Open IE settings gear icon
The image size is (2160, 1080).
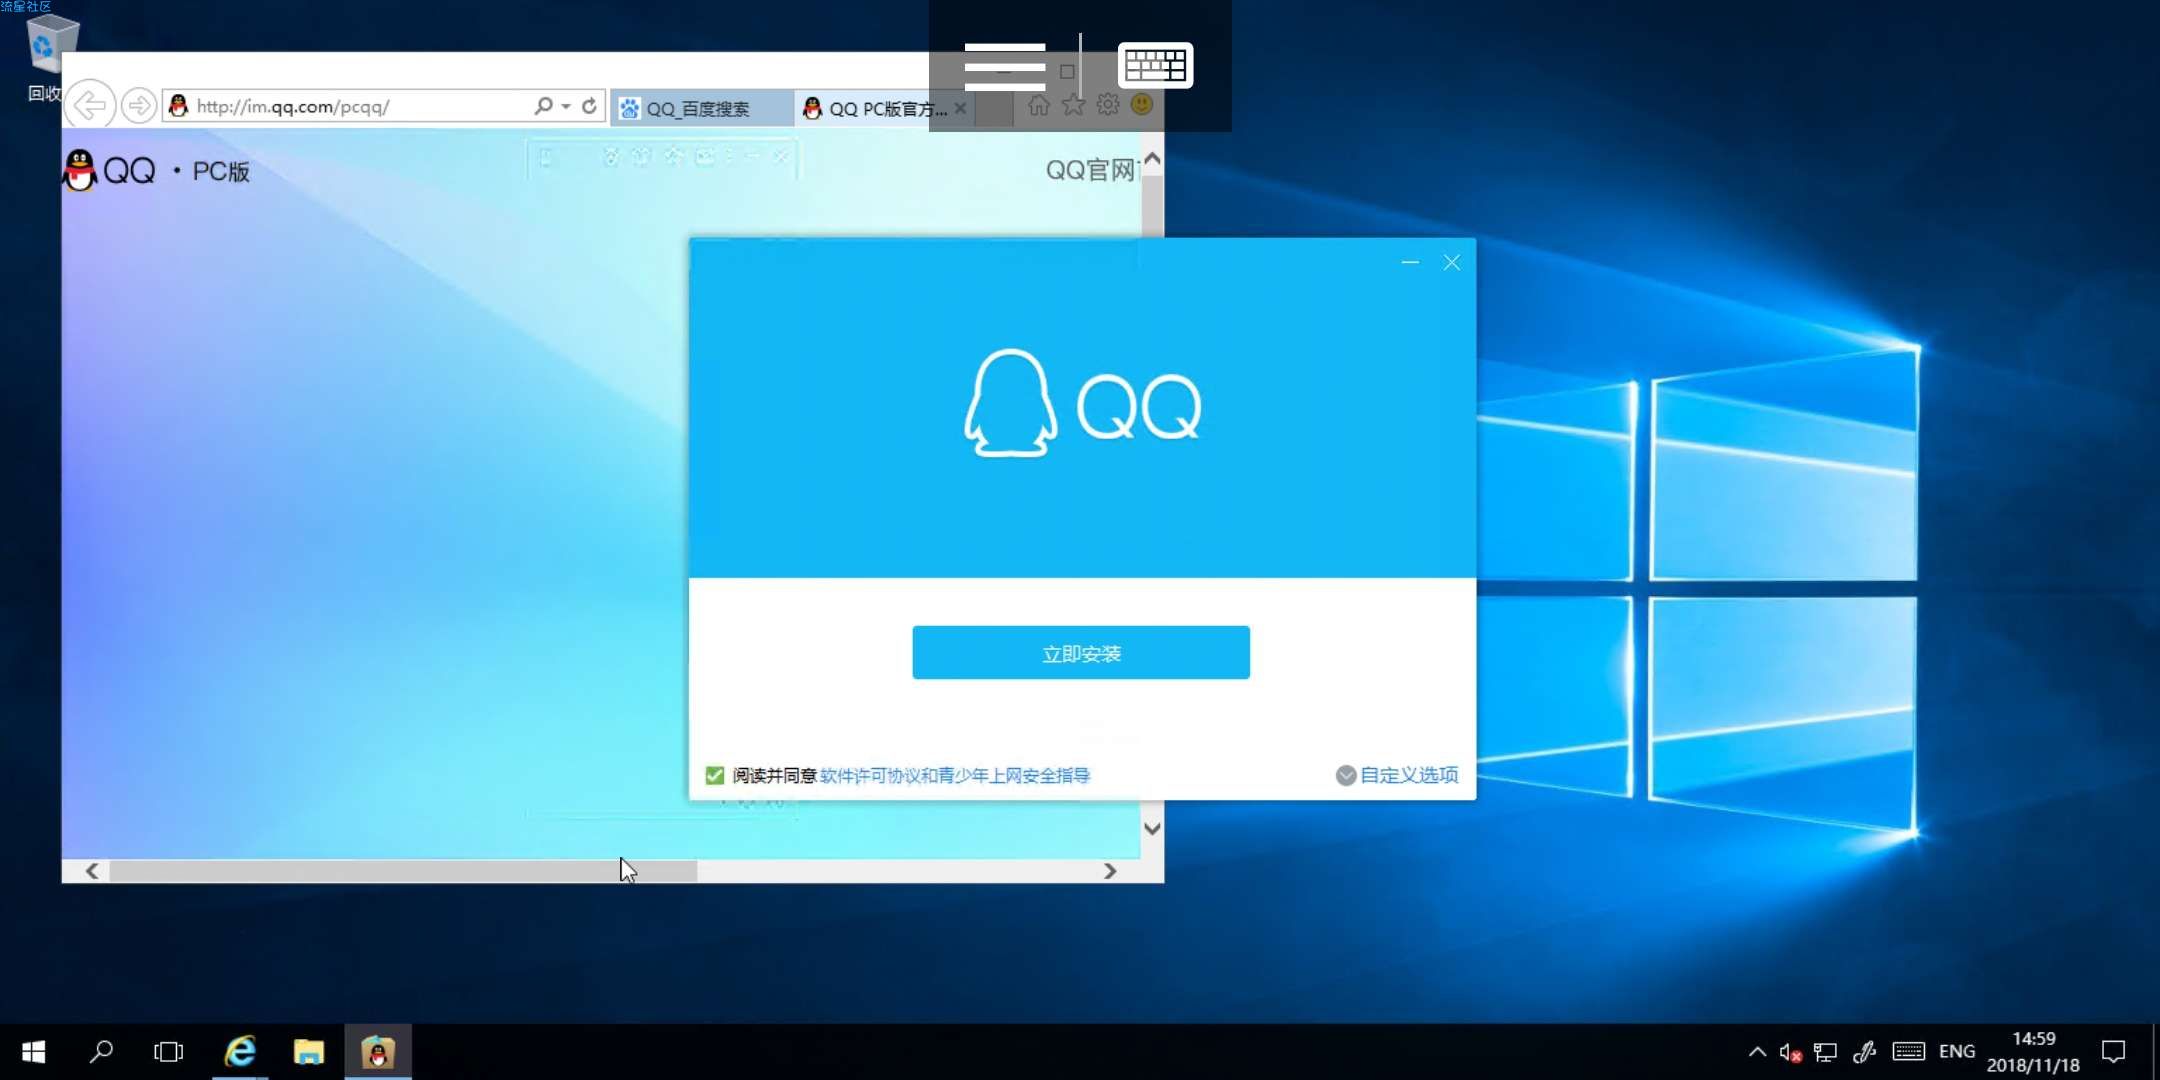pyautogui.click(x=1107, y=104)
